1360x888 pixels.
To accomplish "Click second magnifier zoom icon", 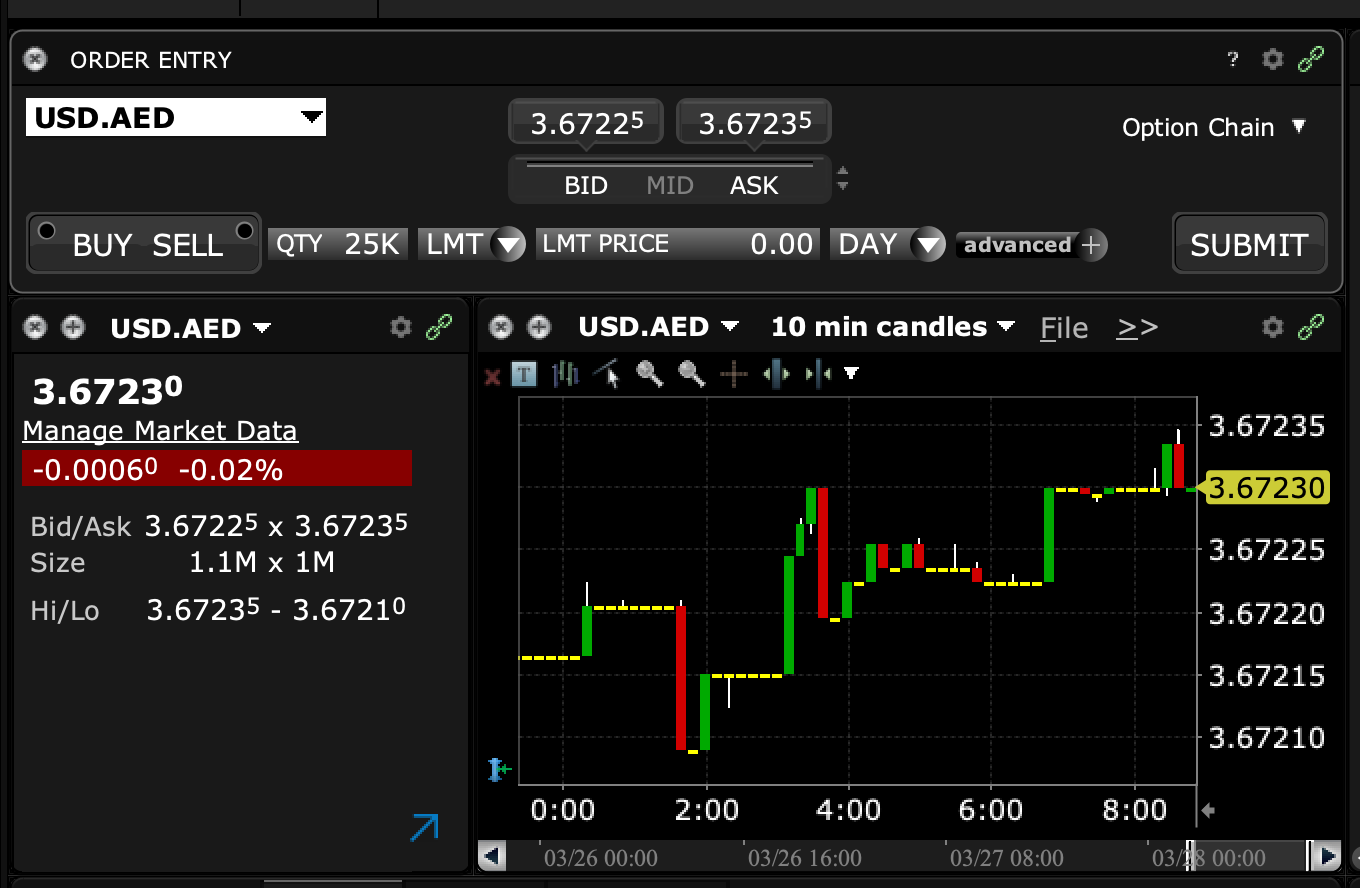I will (692, 374).
